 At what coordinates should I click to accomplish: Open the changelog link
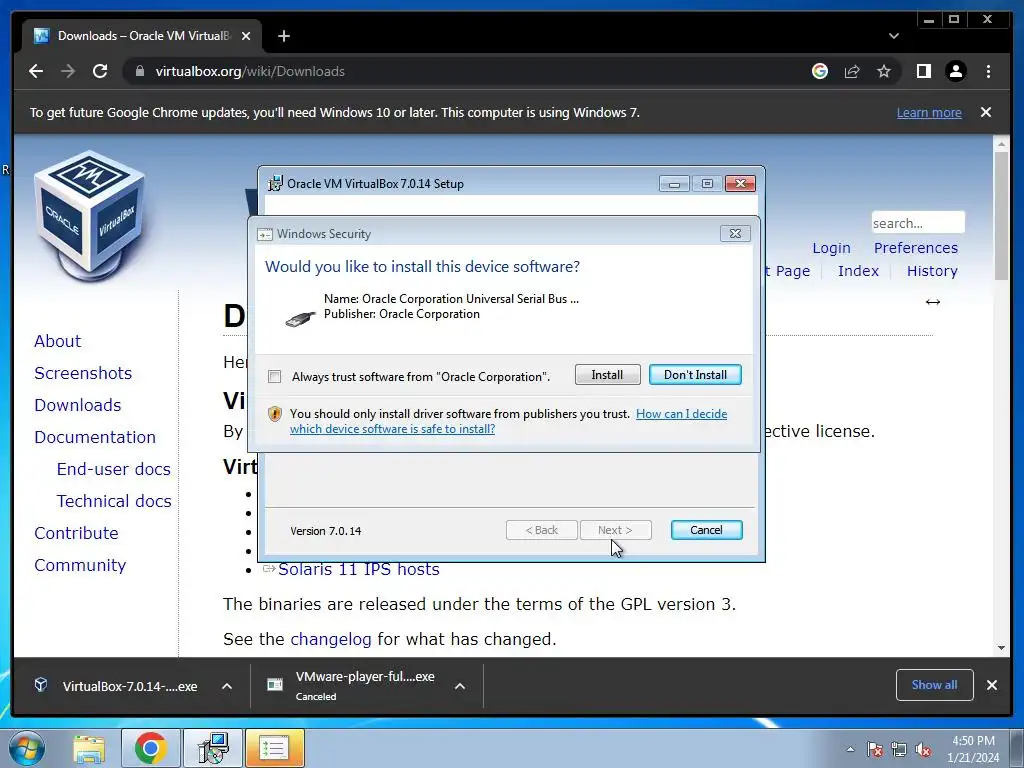point(330,639)
